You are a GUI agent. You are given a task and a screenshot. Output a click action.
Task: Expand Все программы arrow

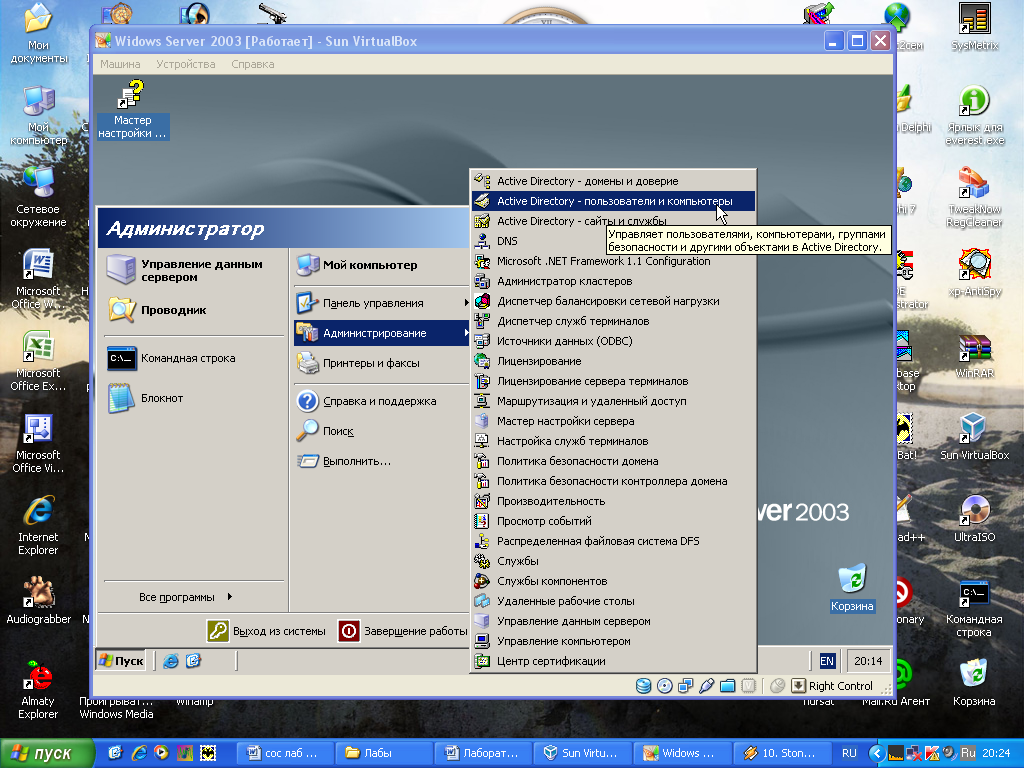[x=230, y=597]
